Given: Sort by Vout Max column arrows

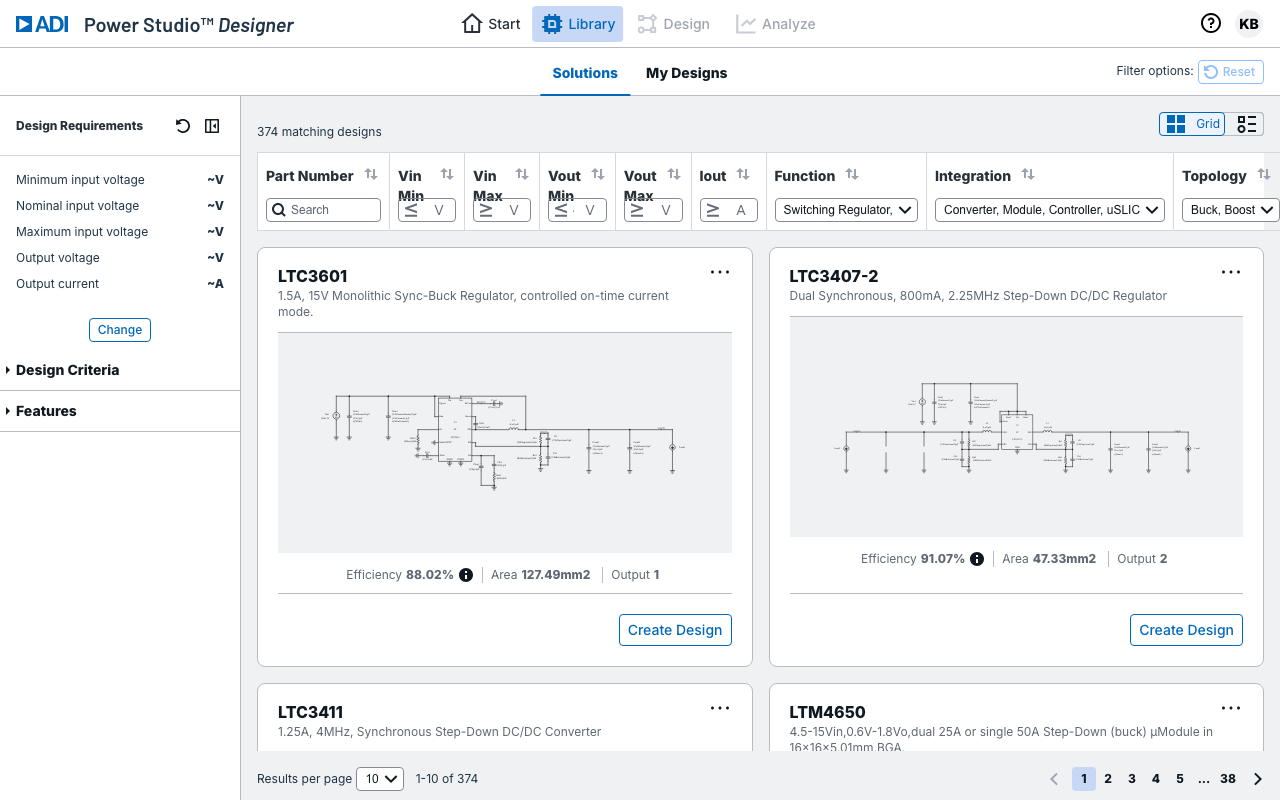Looking at the screenshot, I should pos(674,174).
